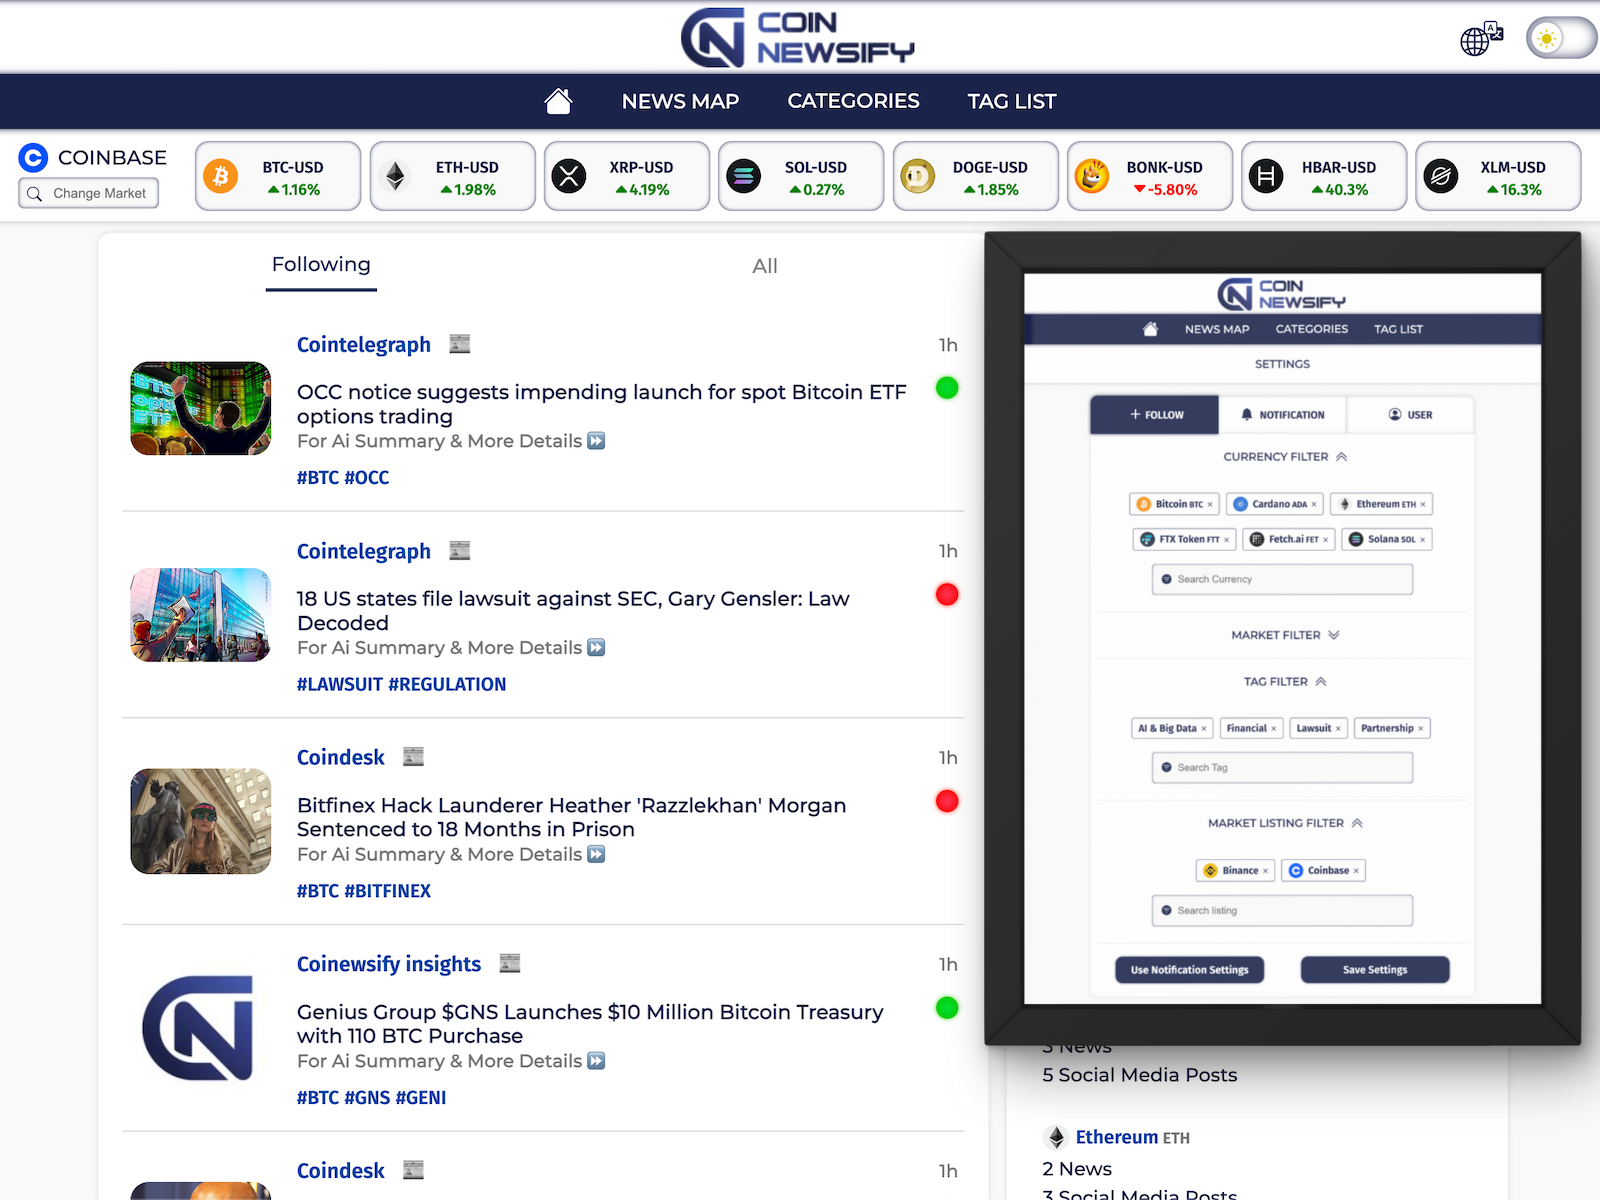Click news icon beside the last Coindesk entry

coord(414,1170)
